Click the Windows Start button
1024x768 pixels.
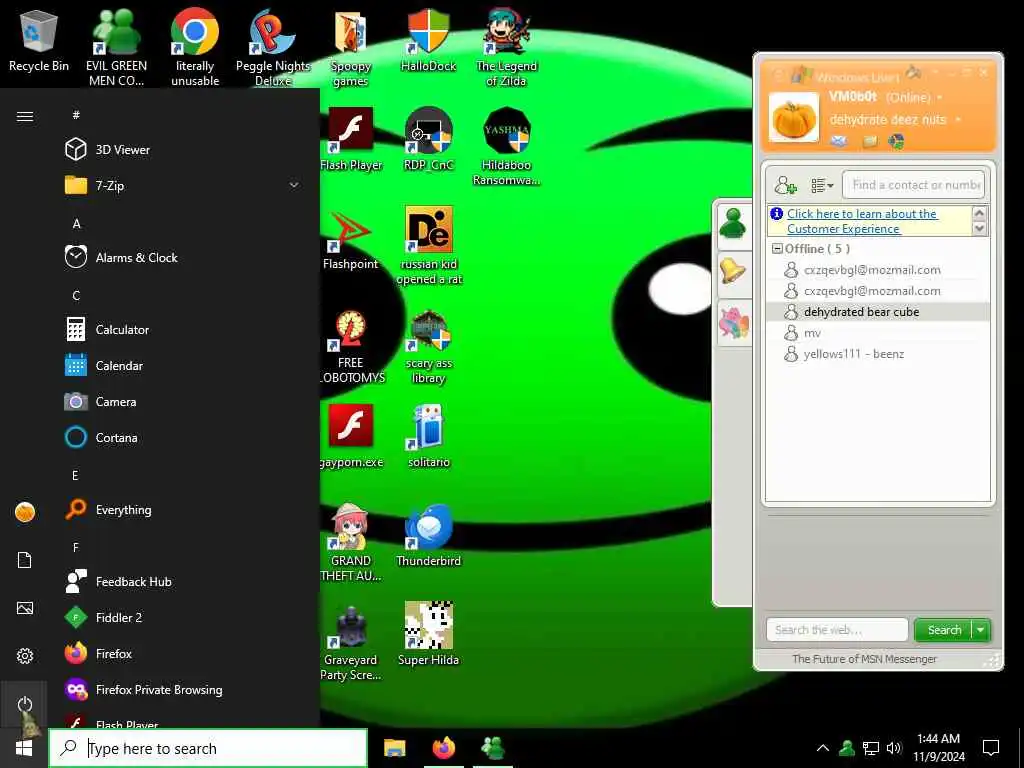24,748
